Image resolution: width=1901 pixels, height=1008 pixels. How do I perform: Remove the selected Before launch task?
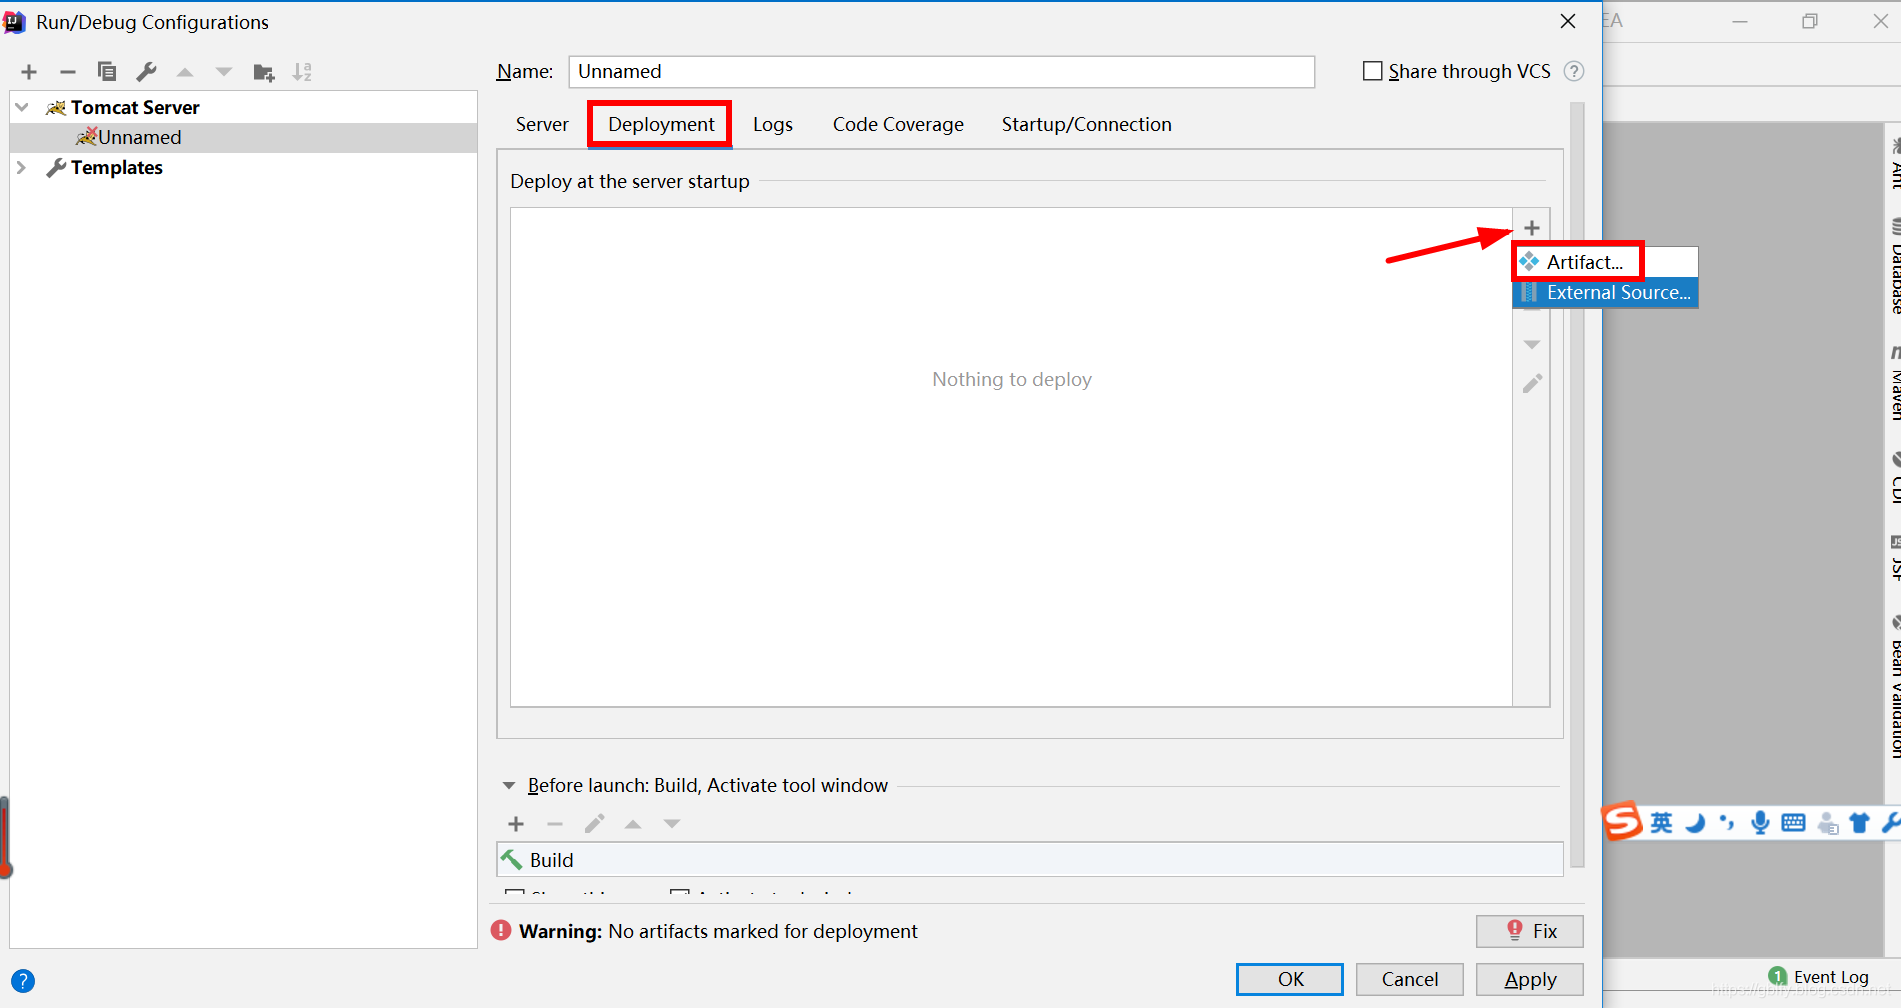555,824
